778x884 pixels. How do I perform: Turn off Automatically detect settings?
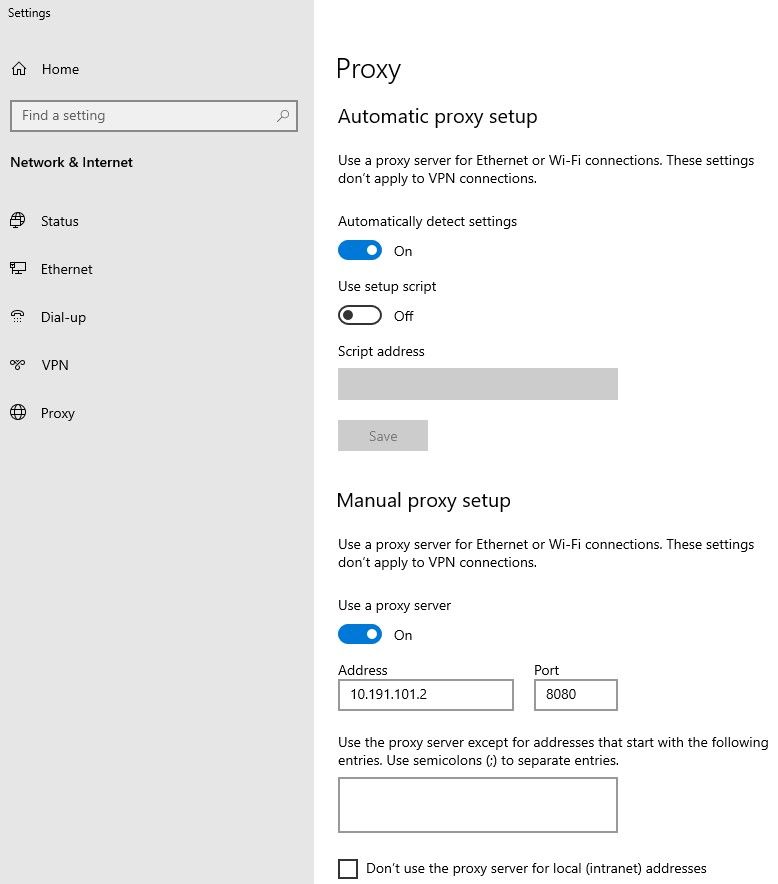point(360,250)
